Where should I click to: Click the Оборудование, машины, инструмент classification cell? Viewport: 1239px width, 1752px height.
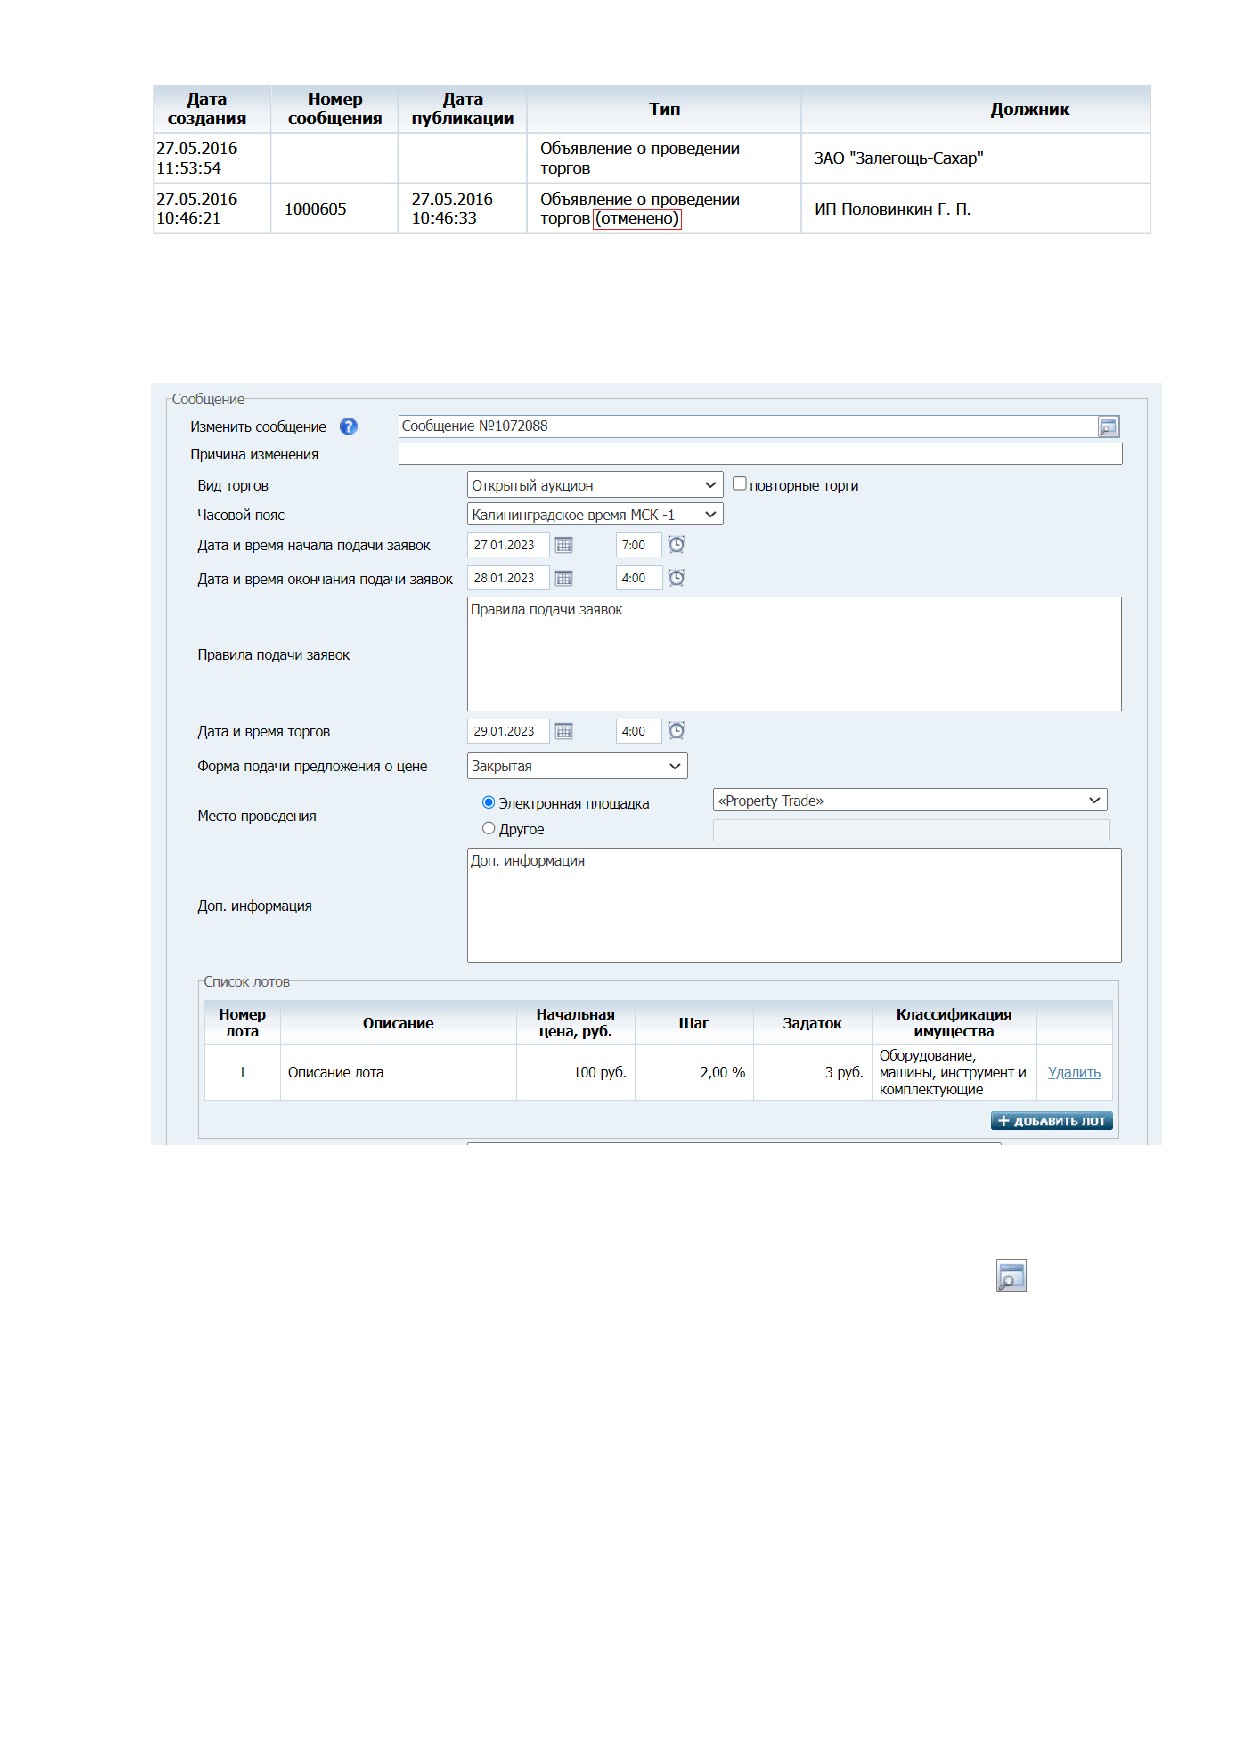[x=953, y=1072]
